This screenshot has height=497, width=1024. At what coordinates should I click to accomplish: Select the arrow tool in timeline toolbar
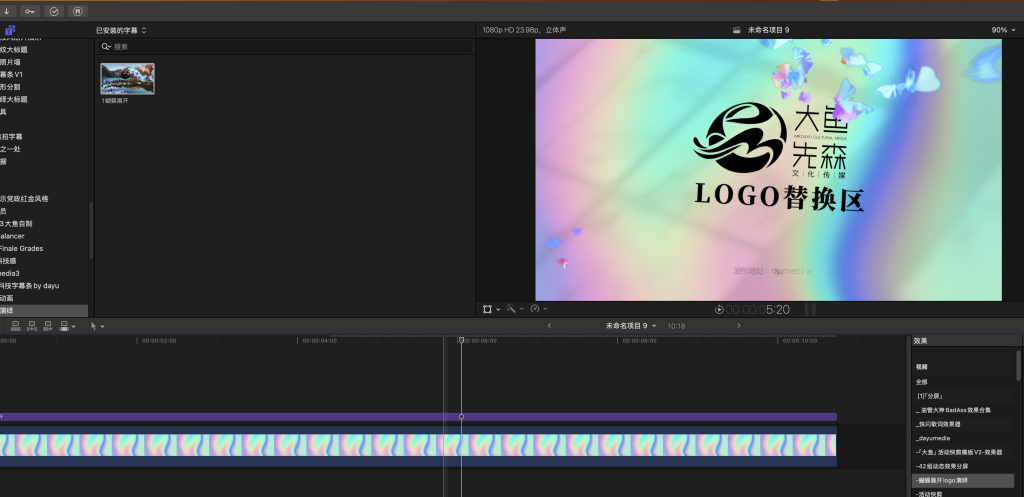point(93,325)
